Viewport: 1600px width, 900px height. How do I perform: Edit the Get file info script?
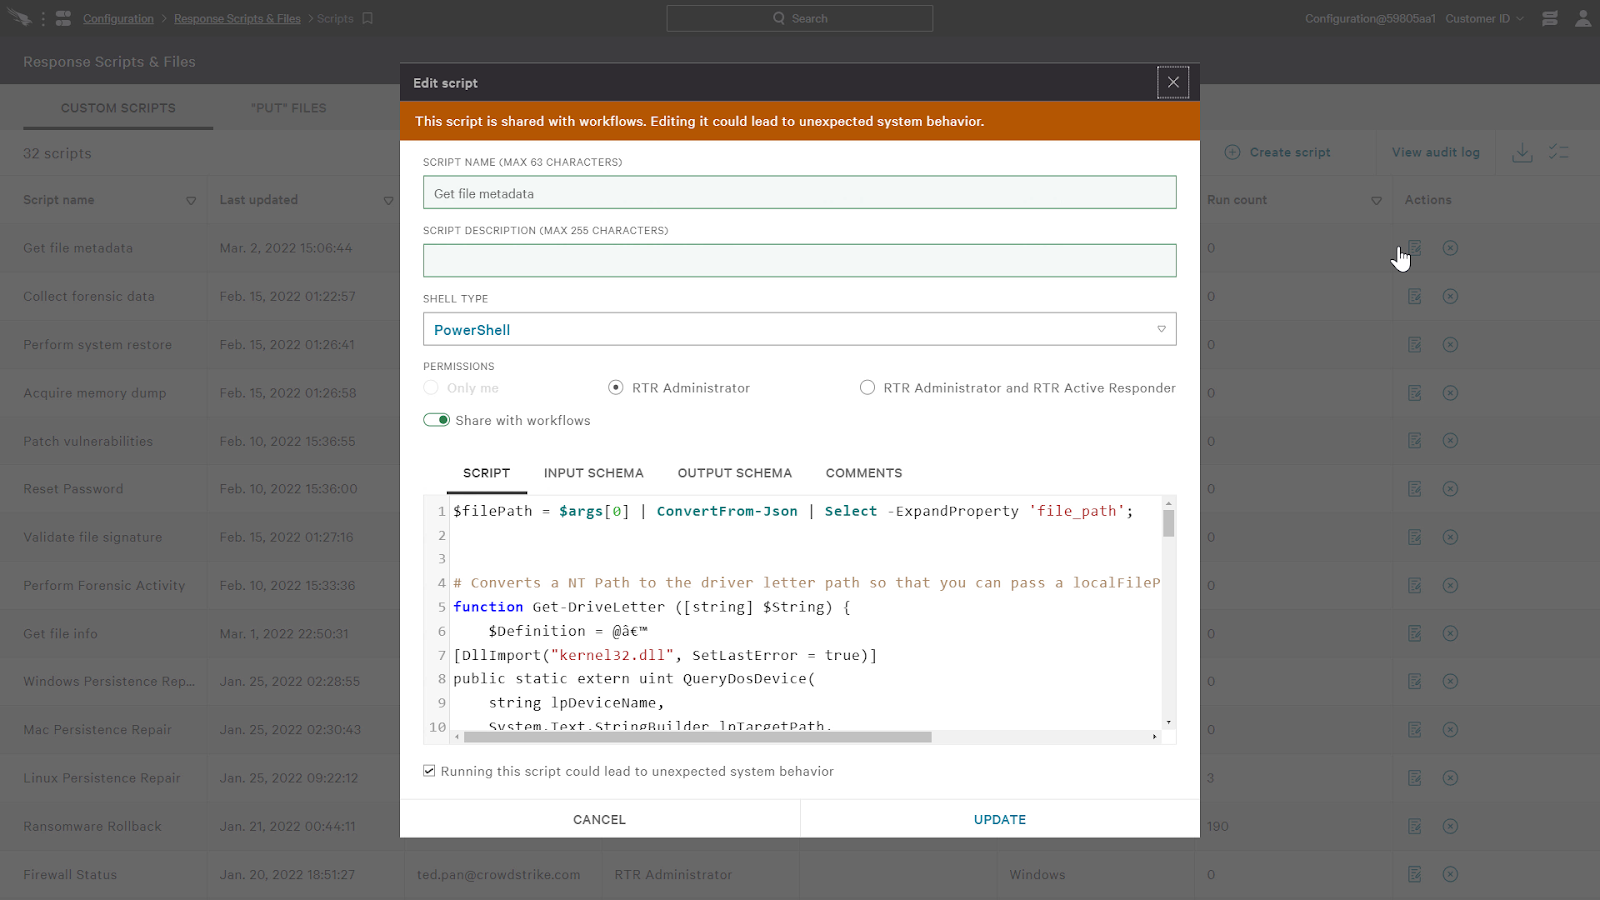(1415, 633)
